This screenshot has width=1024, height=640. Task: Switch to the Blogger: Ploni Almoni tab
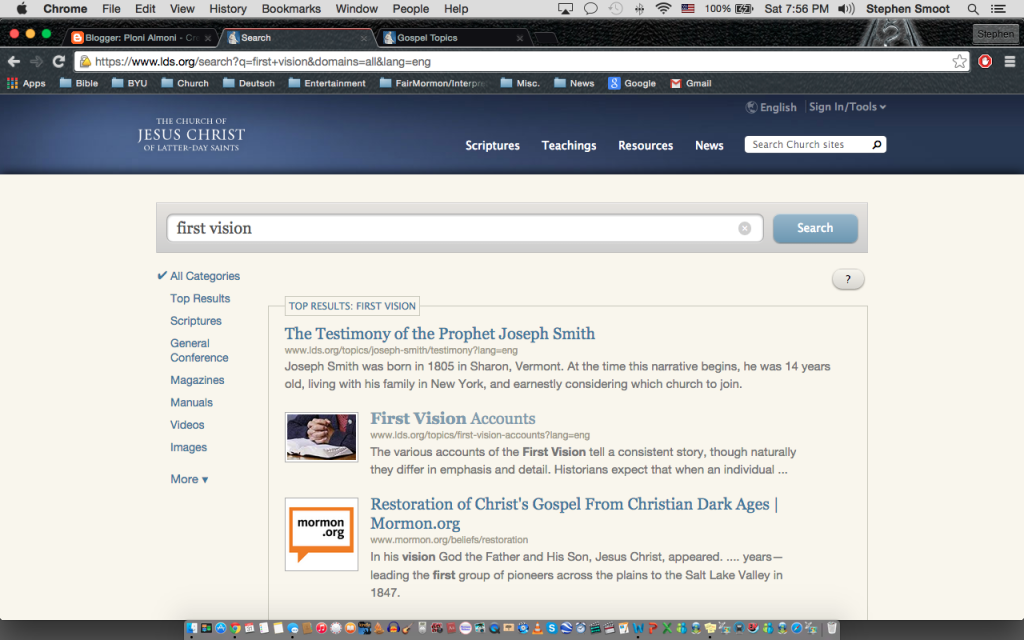point(141,38)
